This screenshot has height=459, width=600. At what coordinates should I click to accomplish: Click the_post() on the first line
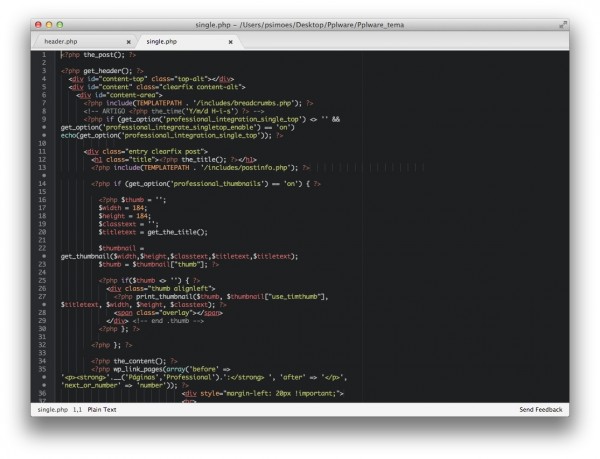tap(104, 55)
